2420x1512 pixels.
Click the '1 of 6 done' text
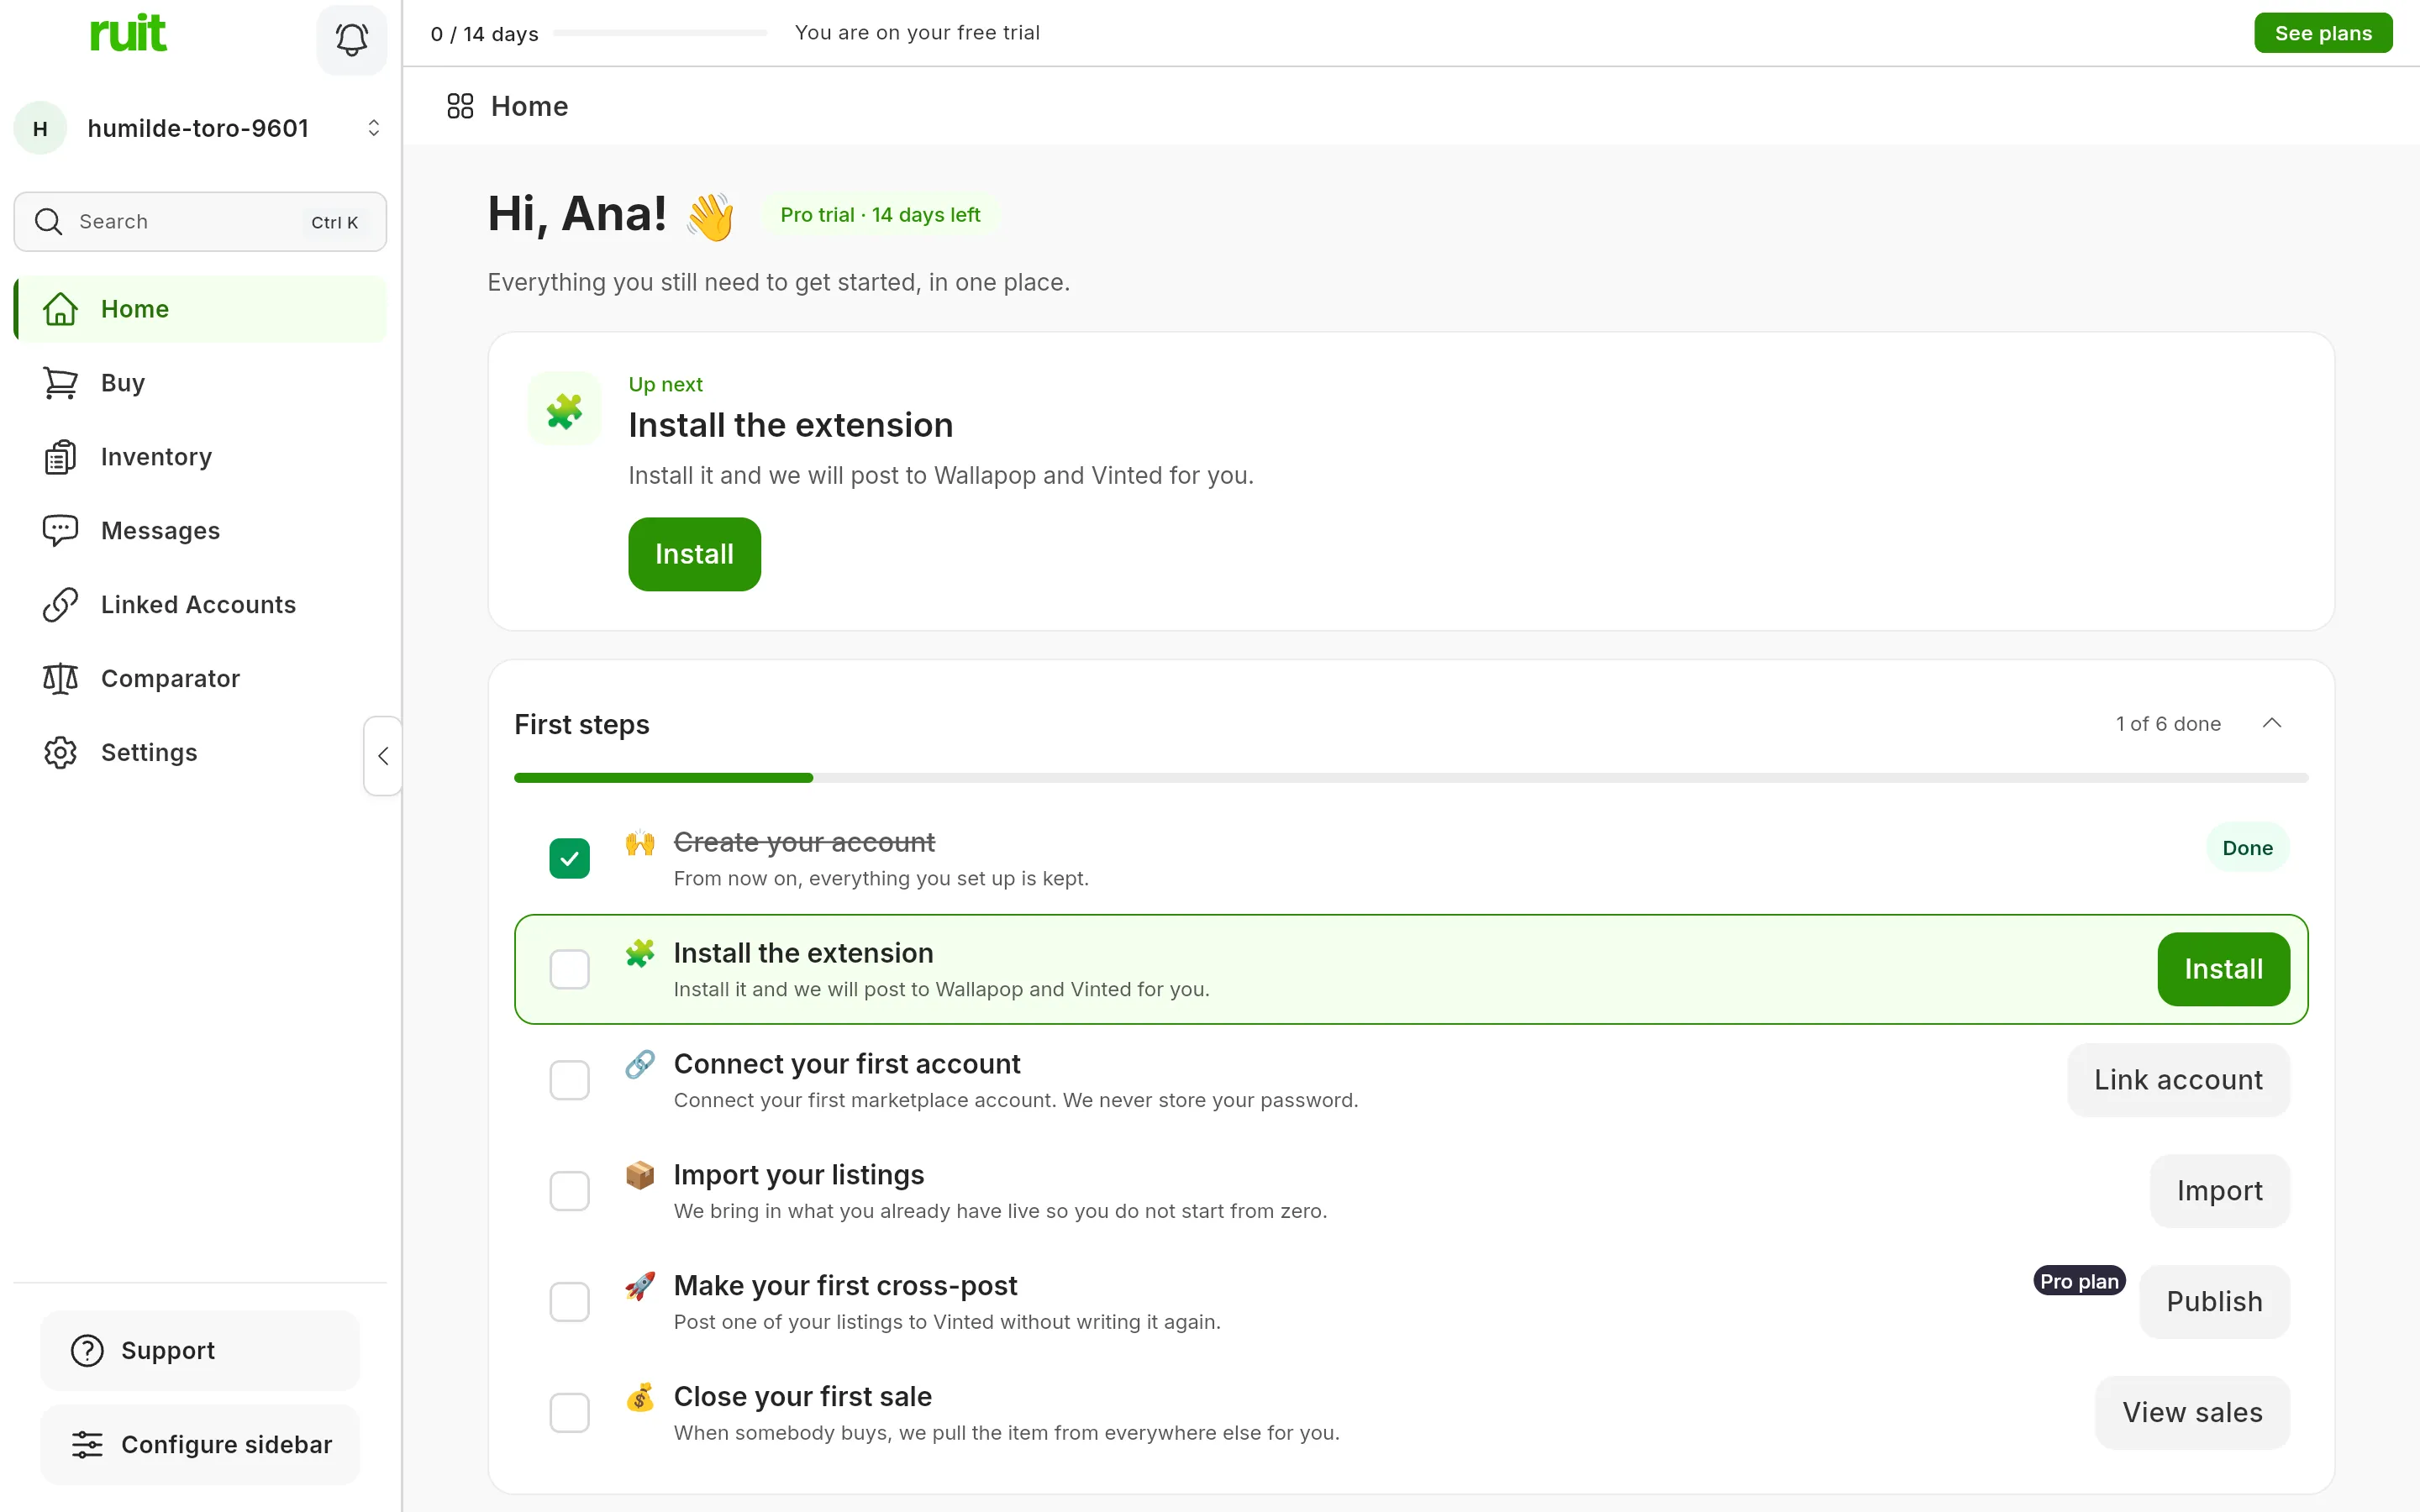click(x=2168, y=723)
